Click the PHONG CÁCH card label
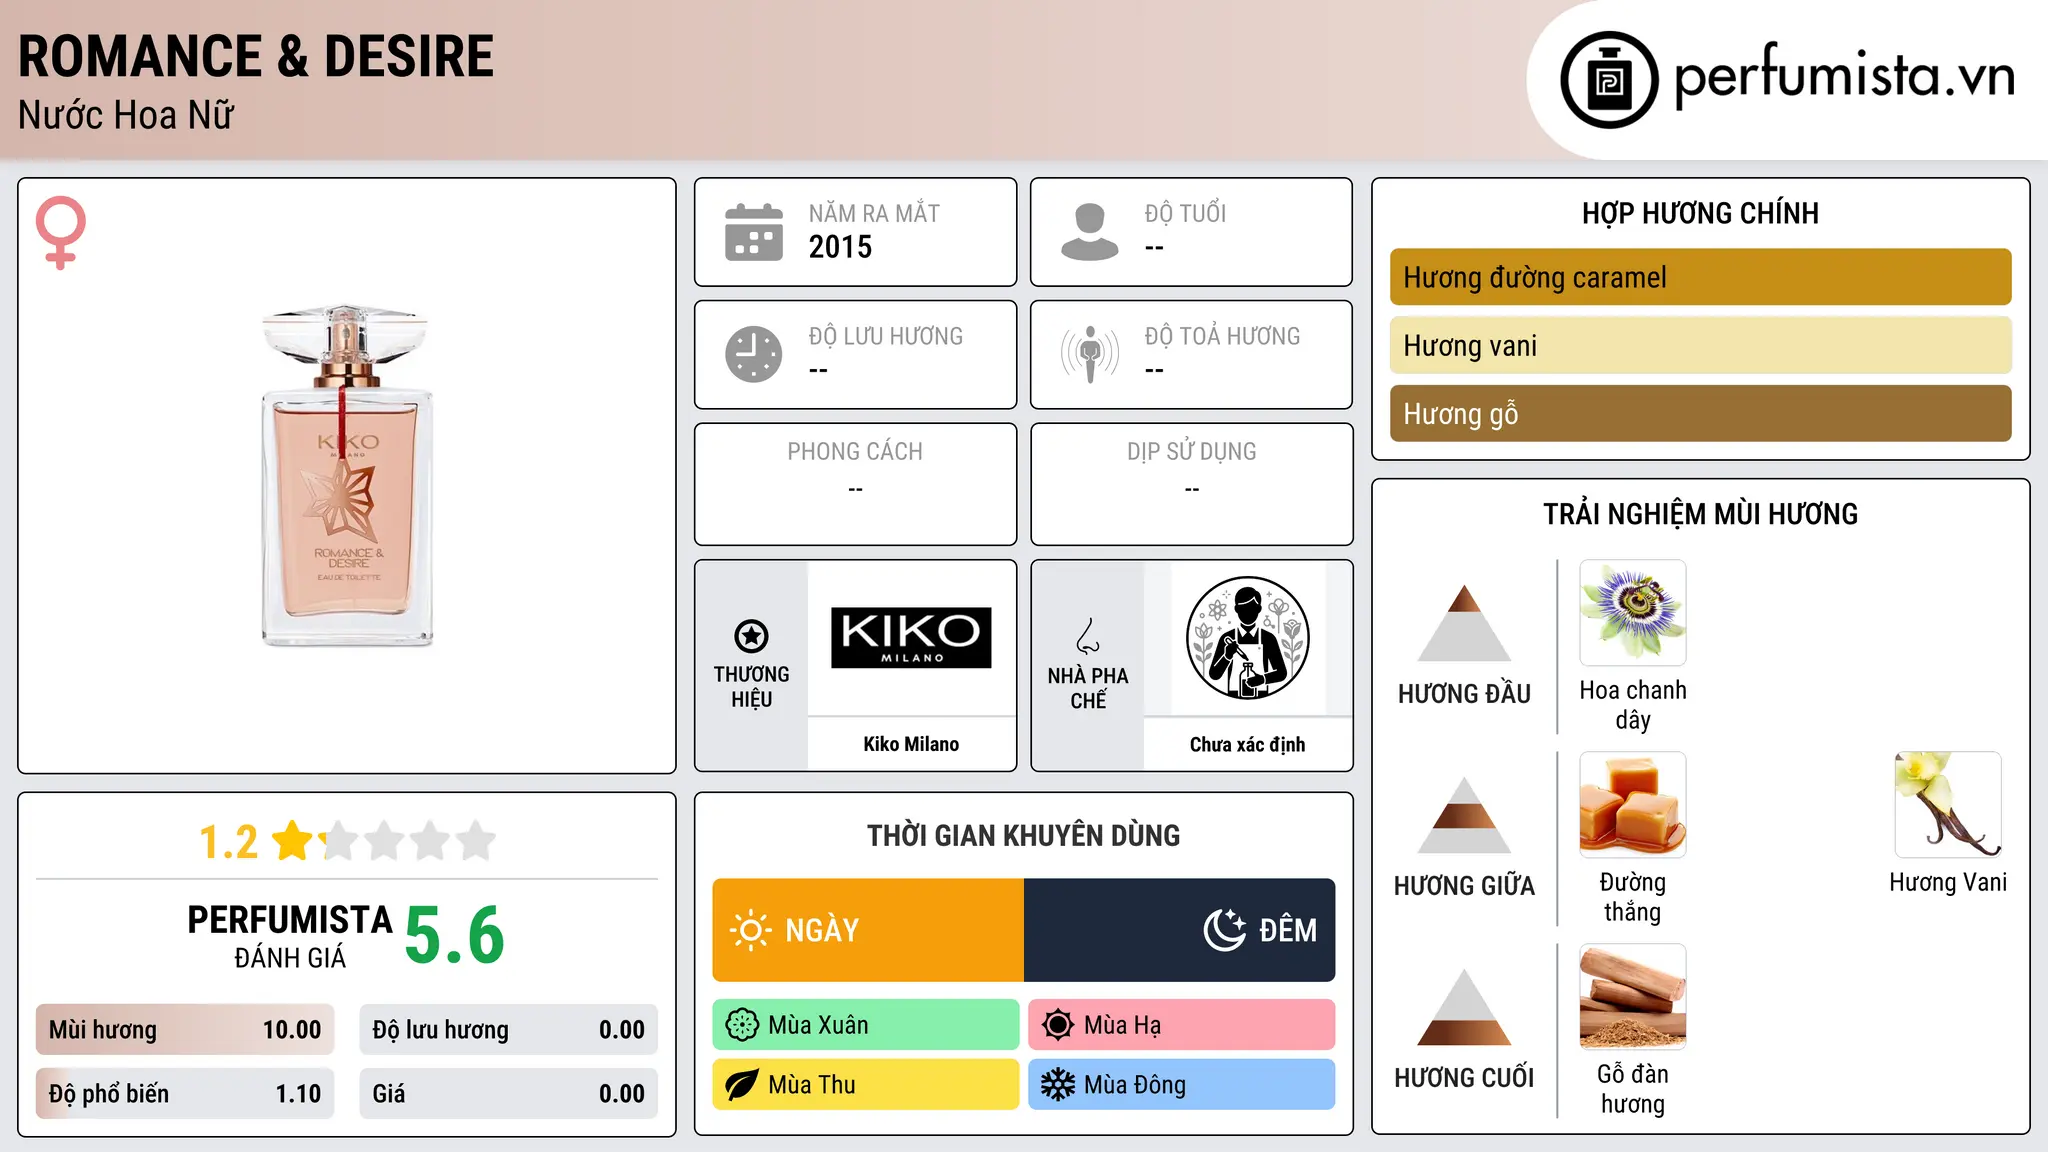Screen dimensions: 2048x1152 tap(855, 452)
